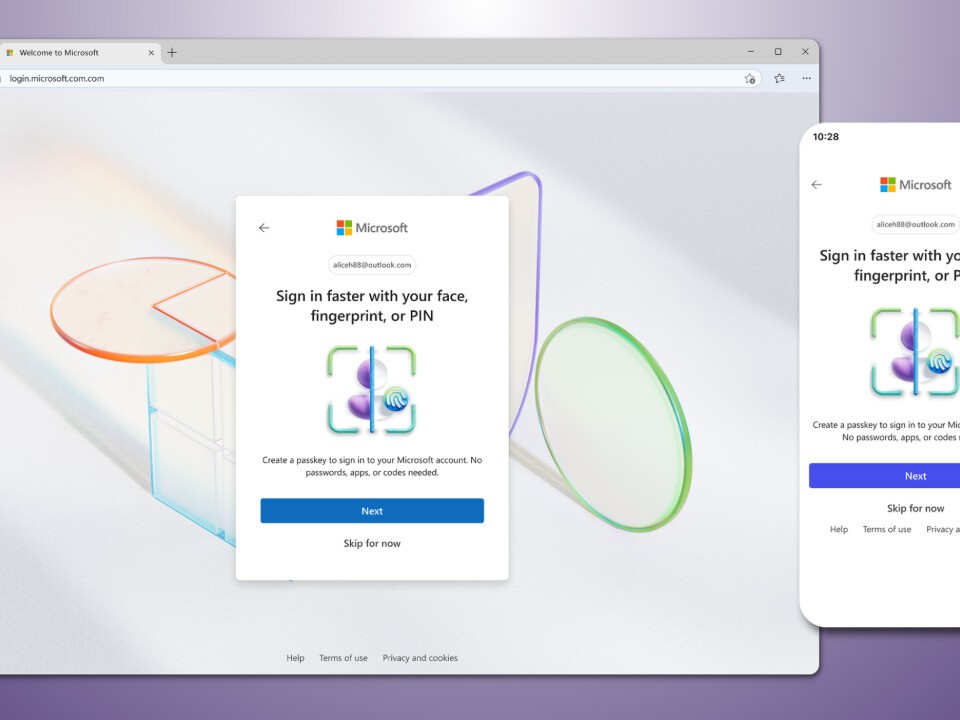Open a new tab with the plus button
Image resolution: width=960 pixels, height=720 pixels.
[172, 53]
